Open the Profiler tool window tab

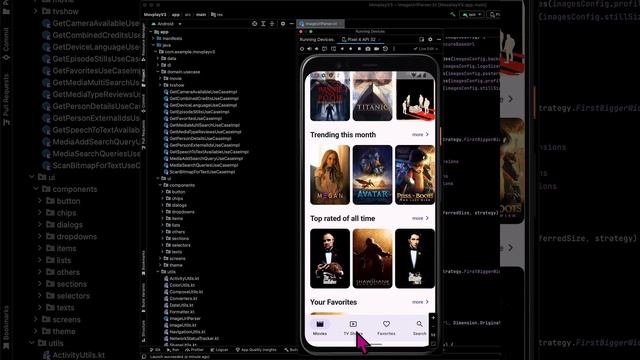(x=194, y=350)
